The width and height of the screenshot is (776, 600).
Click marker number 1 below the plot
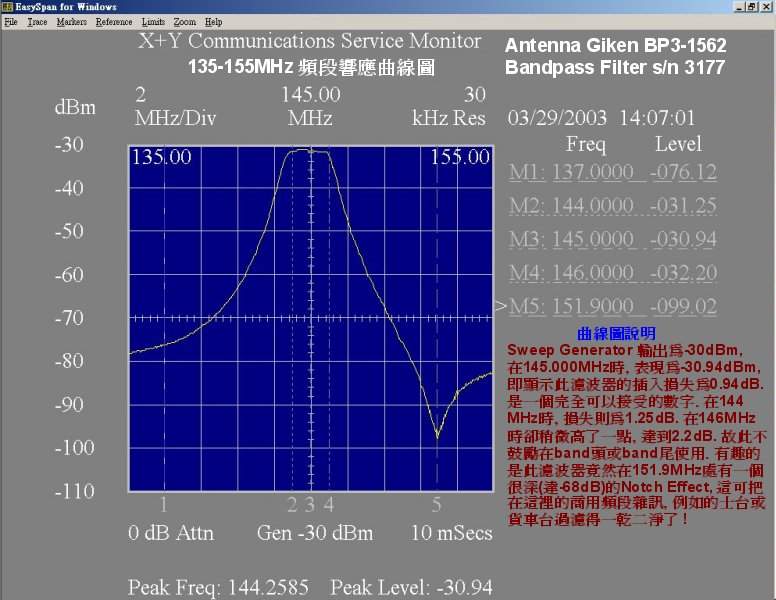163,504
